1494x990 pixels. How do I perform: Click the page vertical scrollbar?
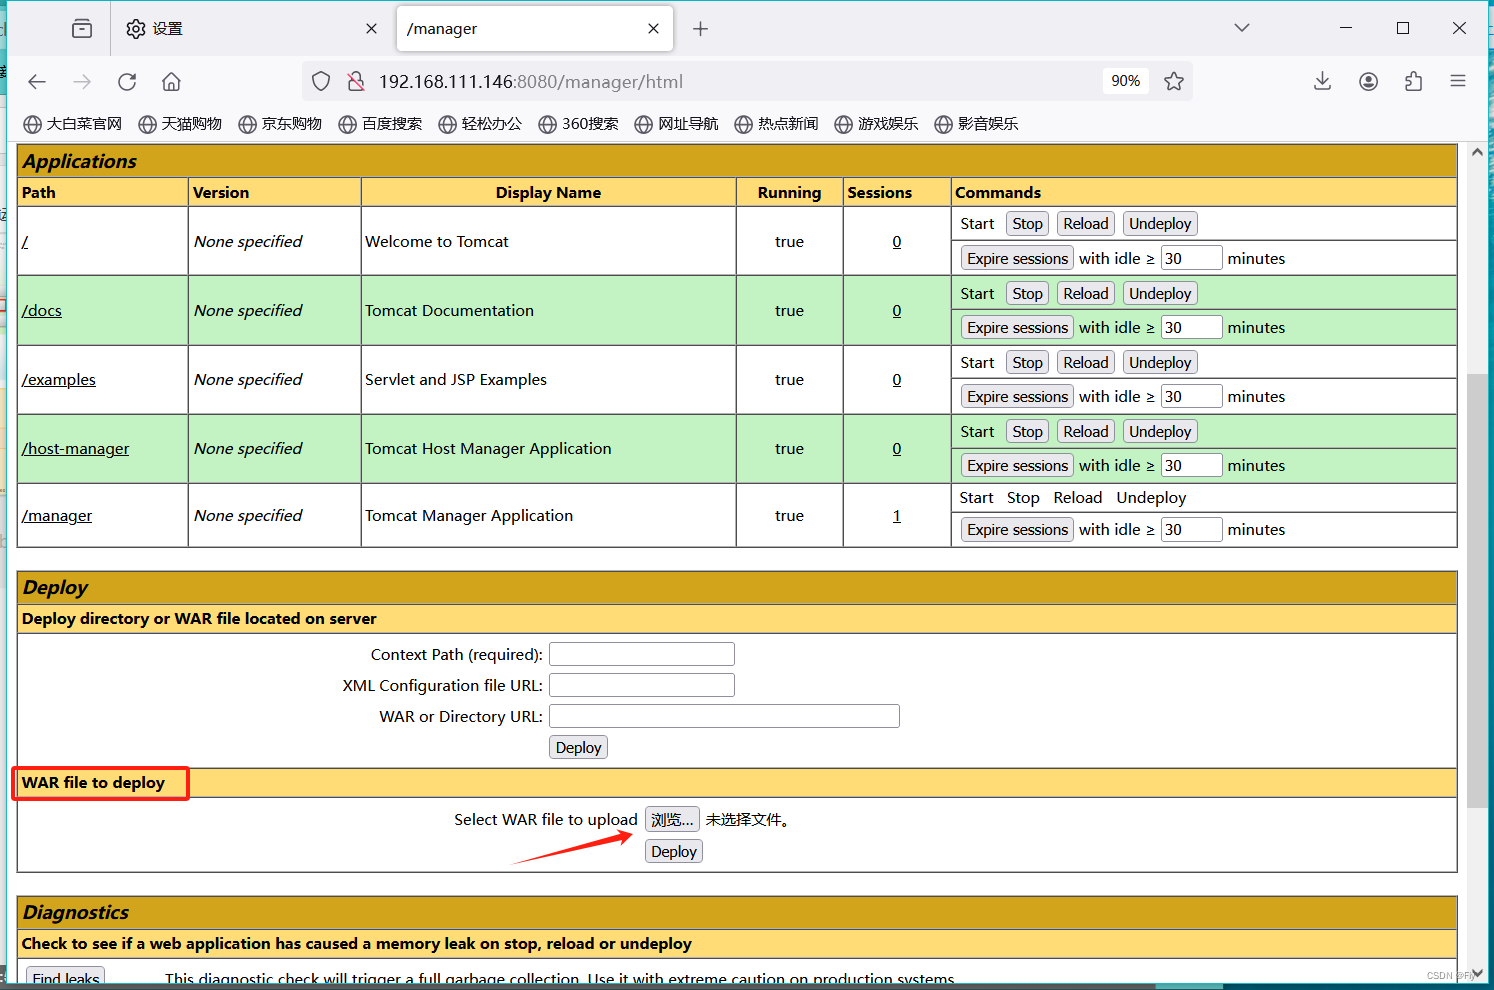(x=1477, y=590)
